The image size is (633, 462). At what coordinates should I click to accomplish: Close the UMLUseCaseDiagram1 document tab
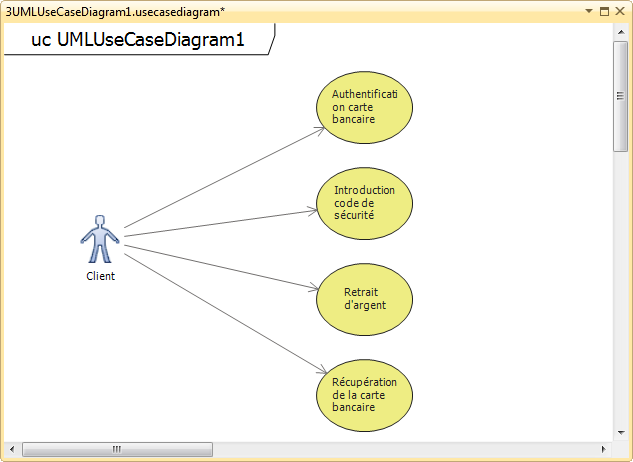[x=620, y=11]
